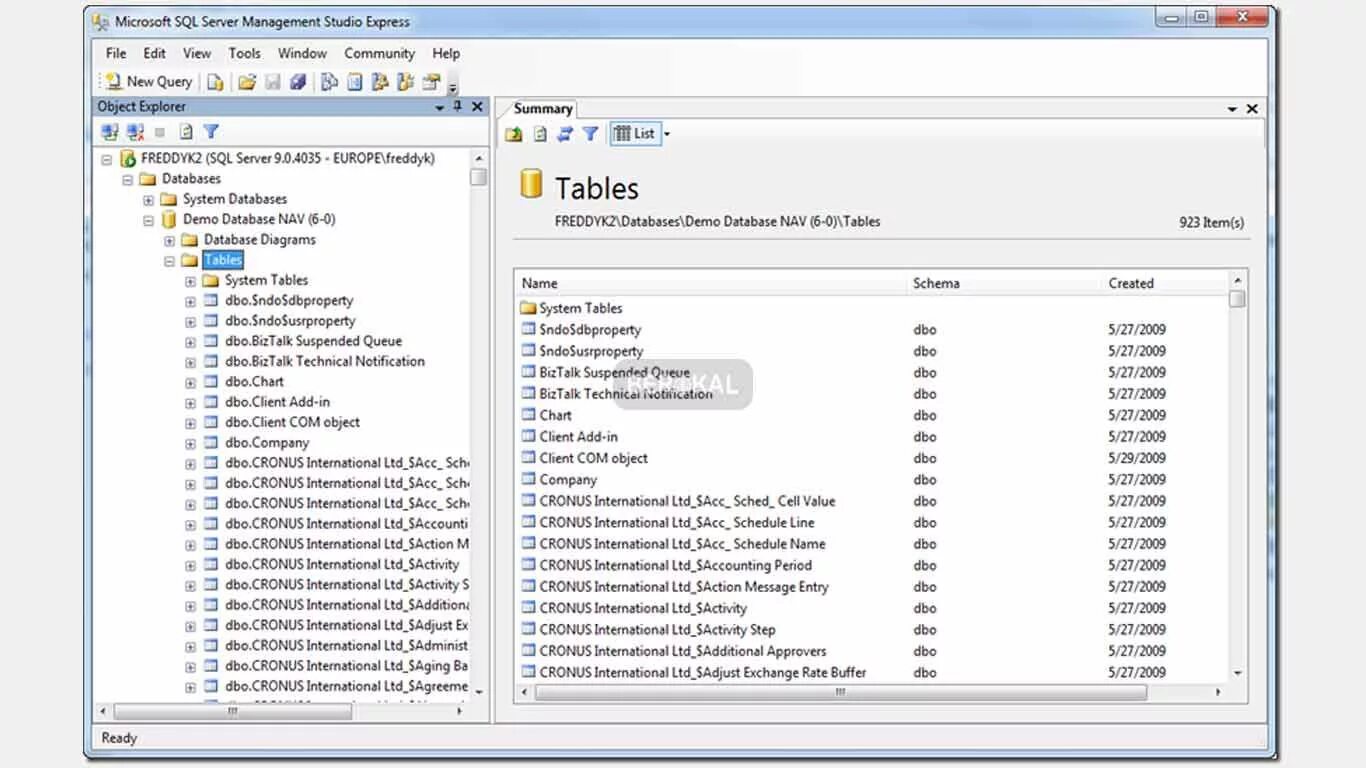The width and height of the screenshot is (1366, 768).
Task: Click the Up folder icon in Summary toolbar
Action: pos(514,133)
